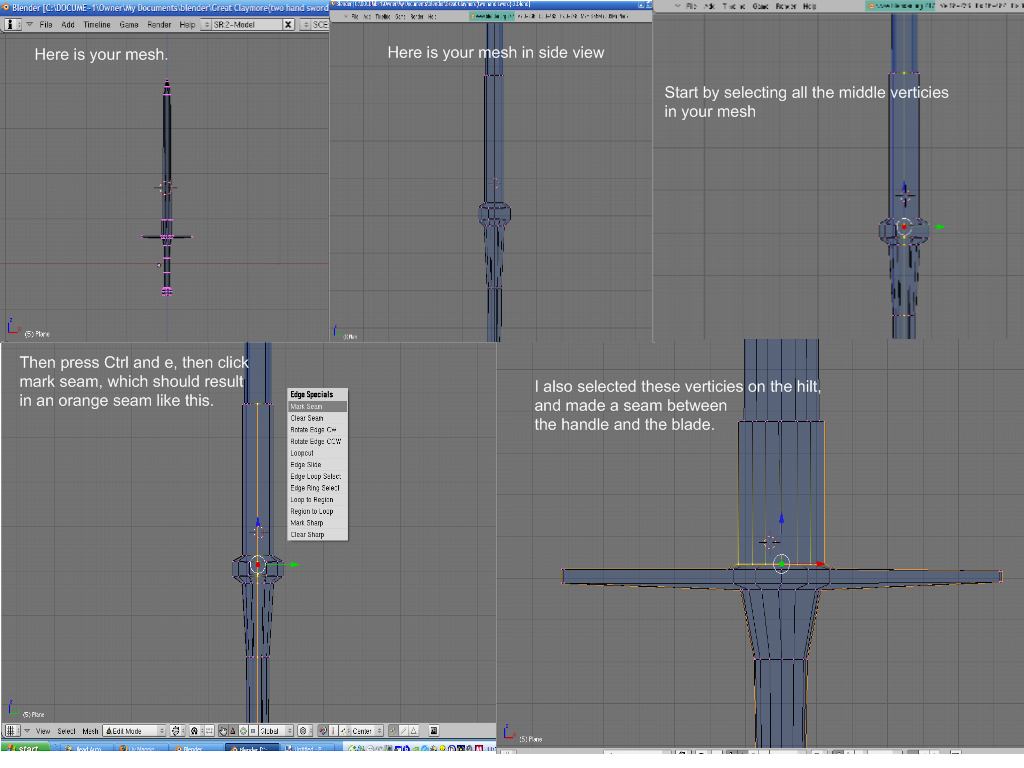
Task: Open the Add menu
Action: [x=68, y=25]
